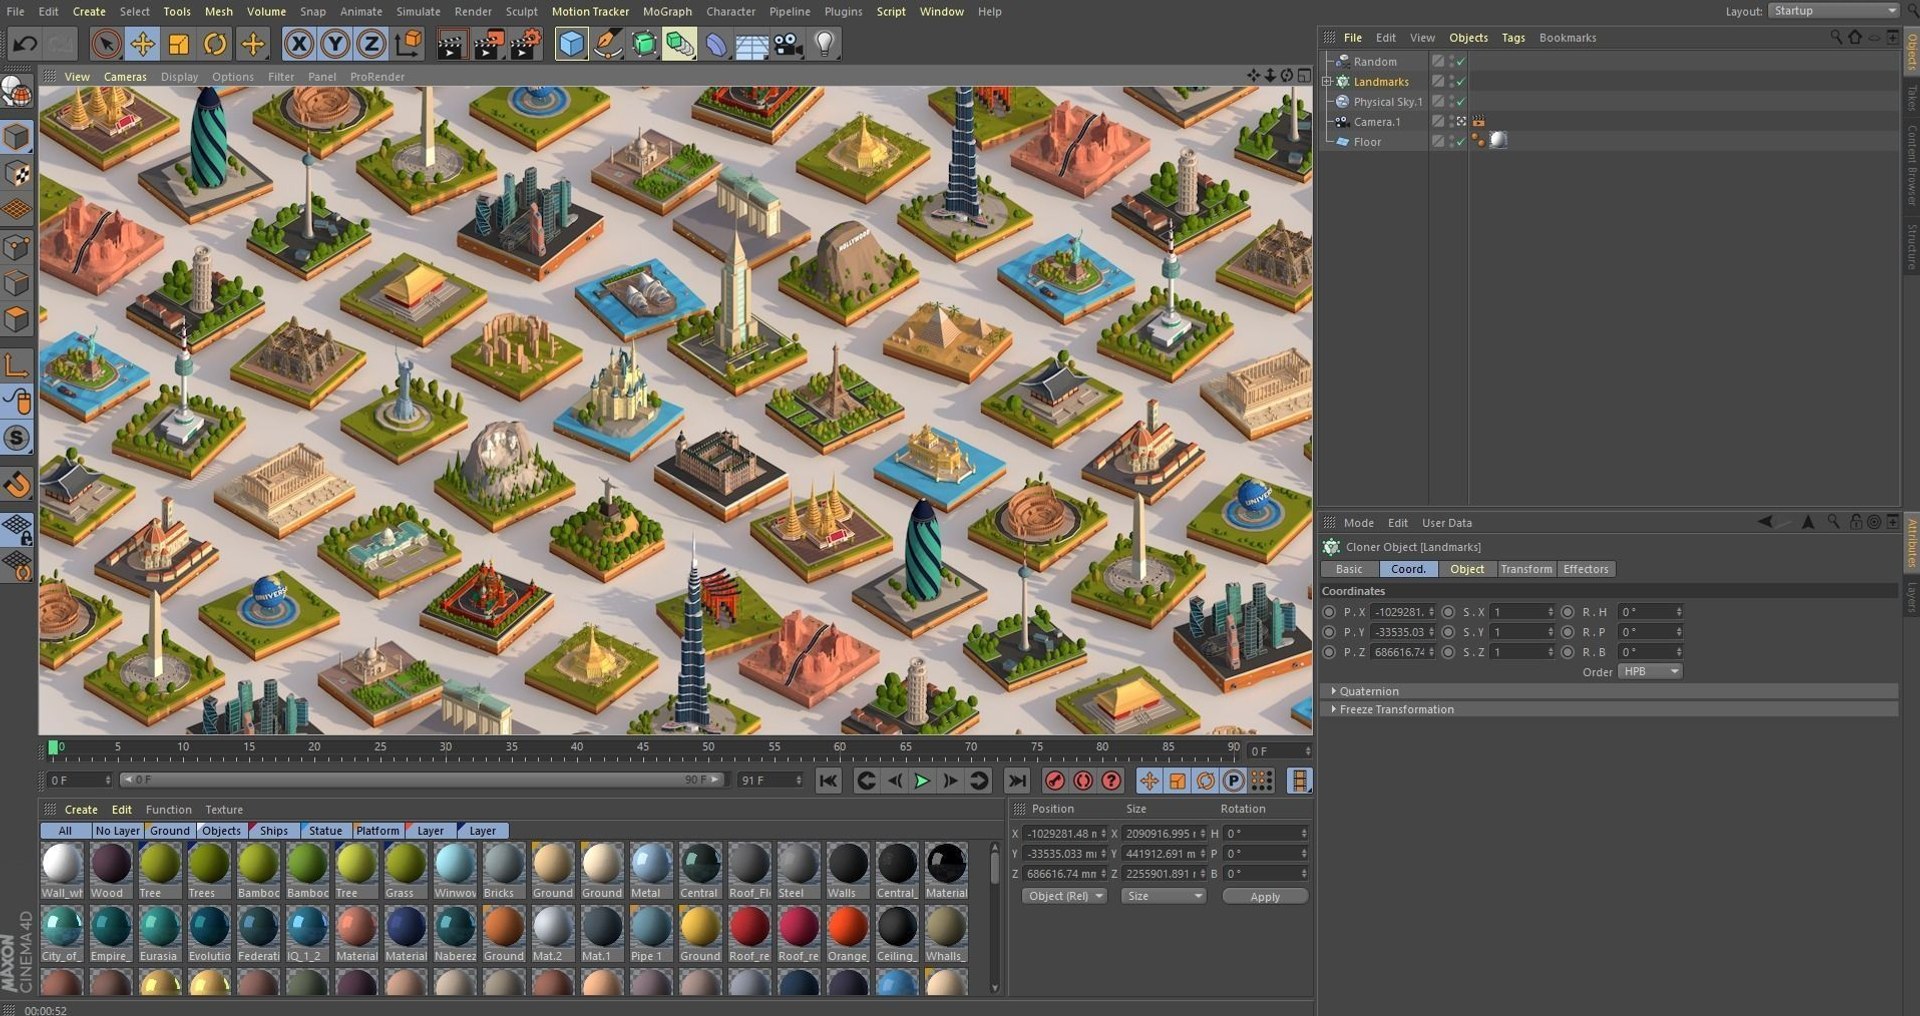This screenshot has height=1016, width=1920.
Task: Open material manager Function menu
Action: [x=168, y=809]
